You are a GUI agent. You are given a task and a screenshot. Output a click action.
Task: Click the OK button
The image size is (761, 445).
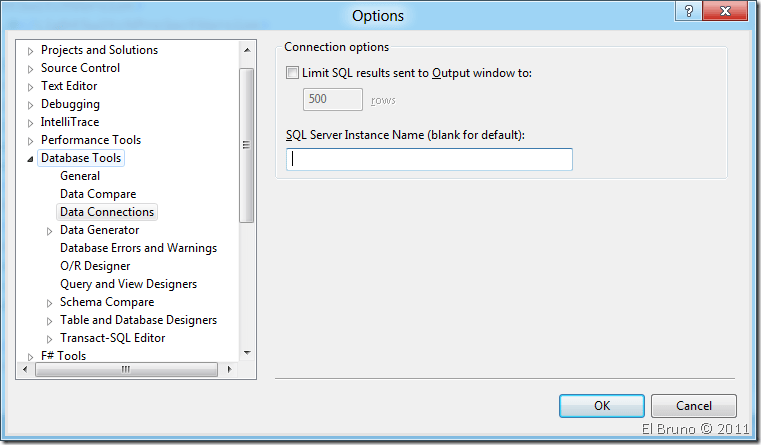601,406
